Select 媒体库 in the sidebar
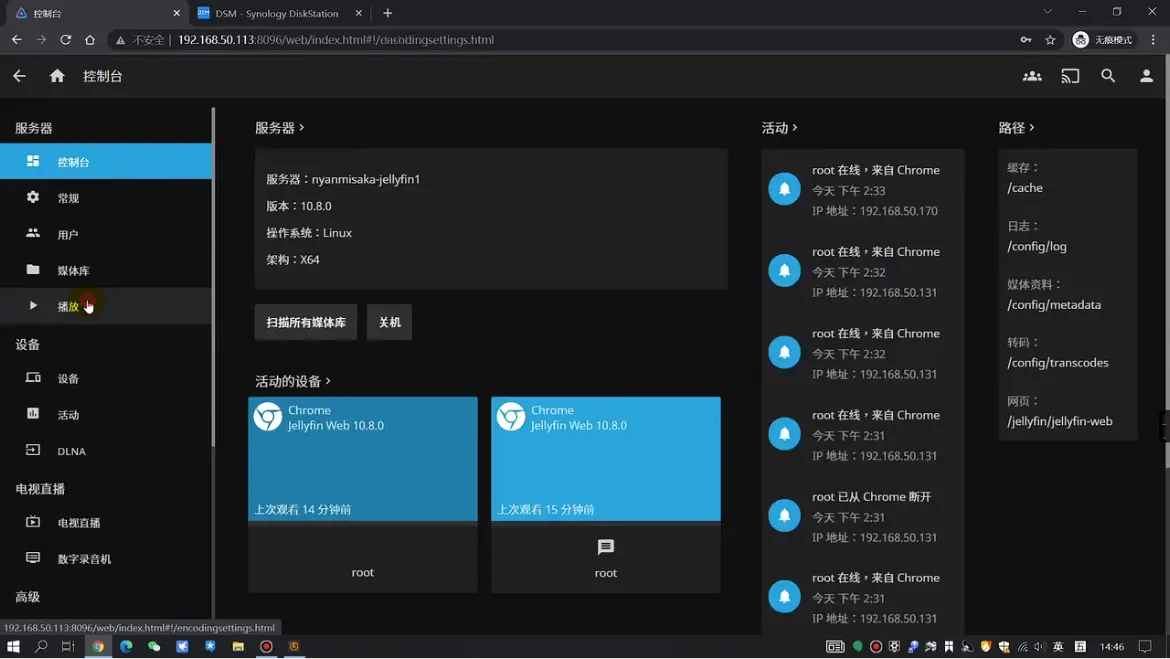The image size is (1170, 659). (73, 271)
